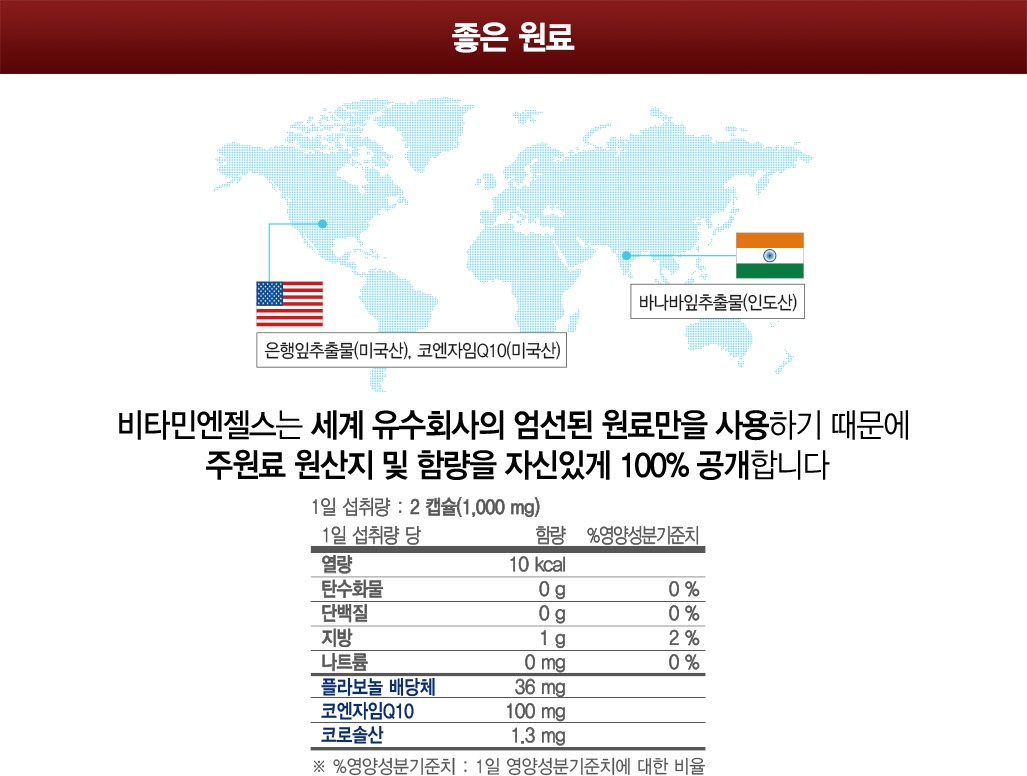Click the '2 %' value in the 지방 row
This screenshot has height=776, width=1027.
(x=684, y=638)
